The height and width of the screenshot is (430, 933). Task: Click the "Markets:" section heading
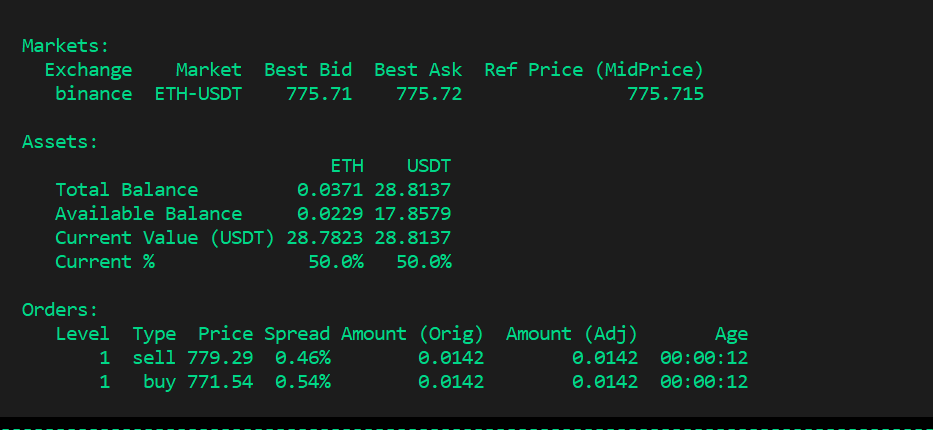click(66, 46)
